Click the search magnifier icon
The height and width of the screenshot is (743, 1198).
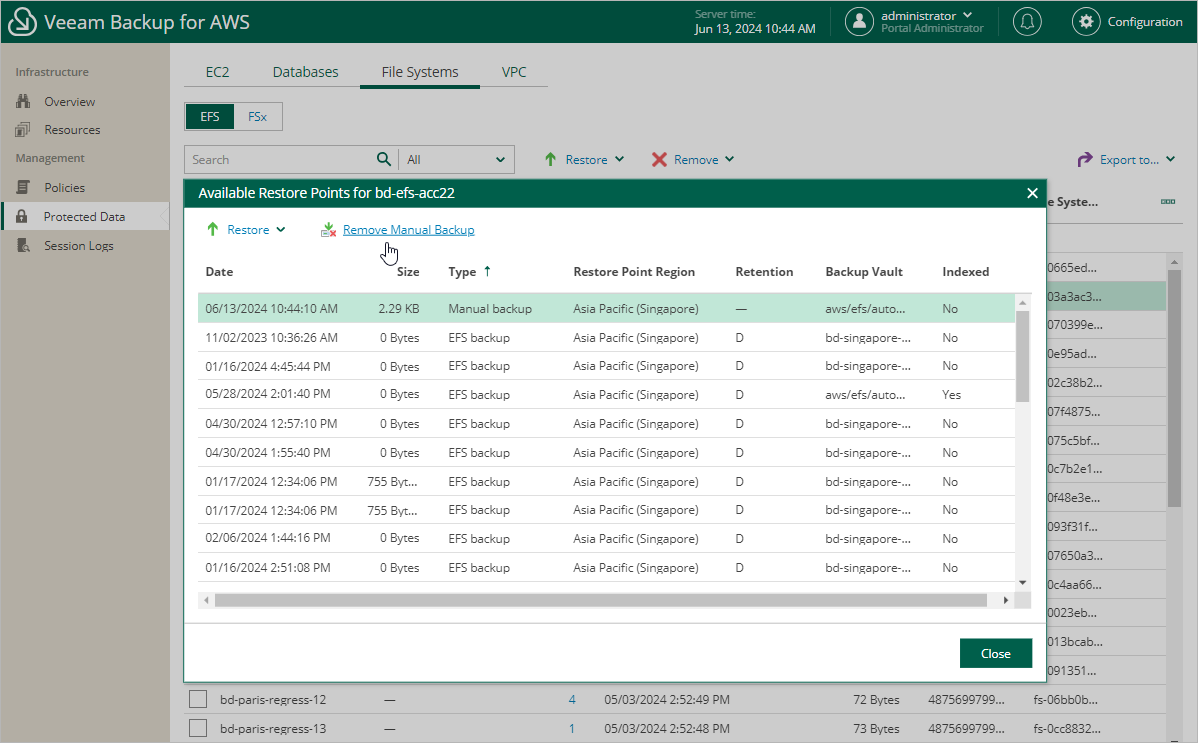tap(384, 159)
